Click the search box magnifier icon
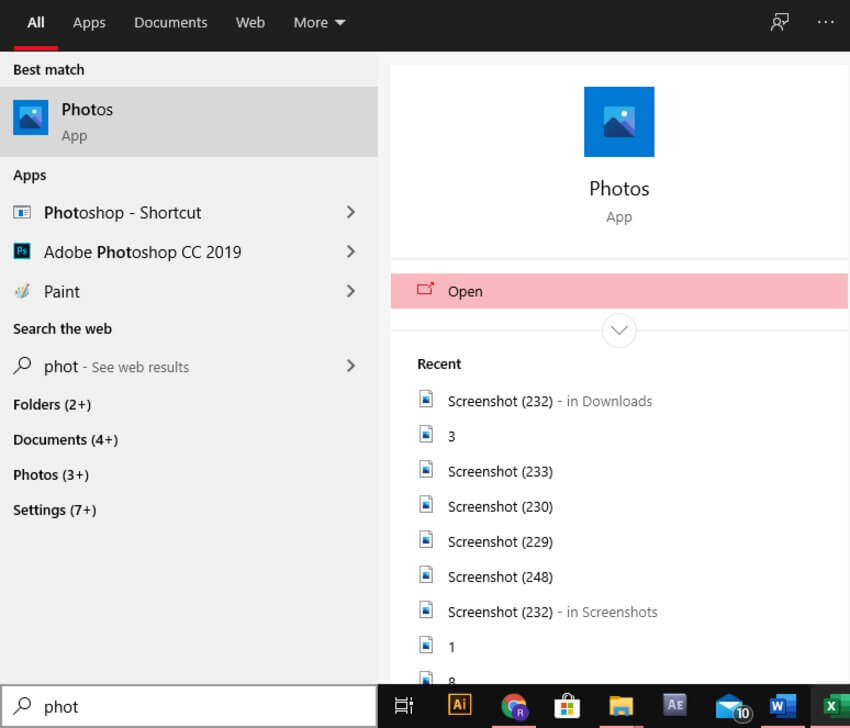 23,705
